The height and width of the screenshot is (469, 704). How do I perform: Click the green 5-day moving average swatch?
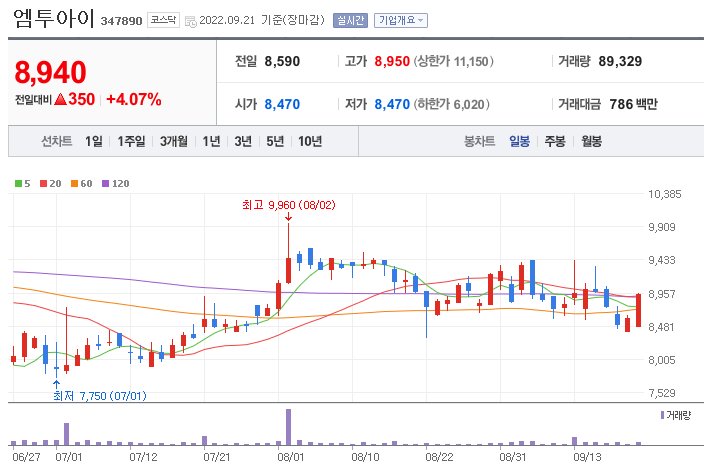click(18, 184)
